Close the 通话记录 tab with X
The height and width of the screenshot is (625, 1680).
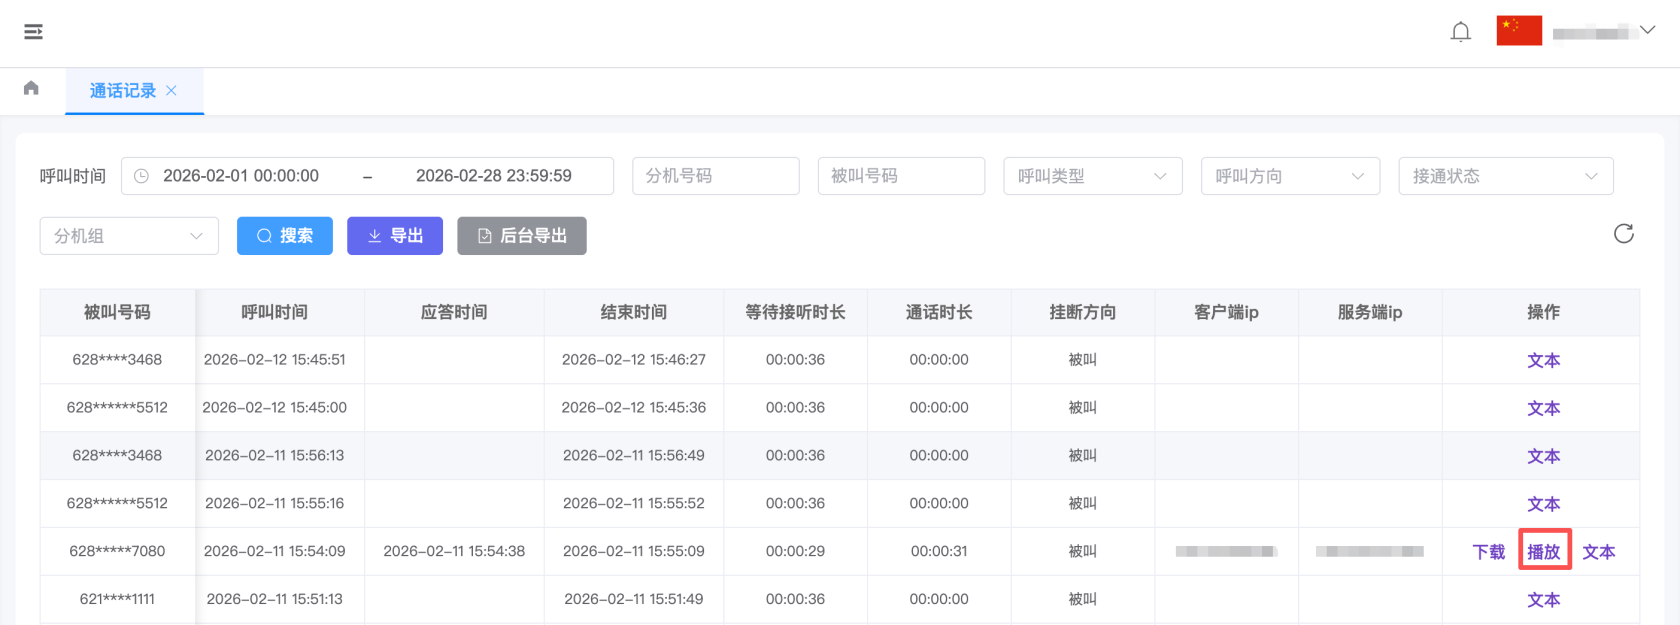click(172, 91)
